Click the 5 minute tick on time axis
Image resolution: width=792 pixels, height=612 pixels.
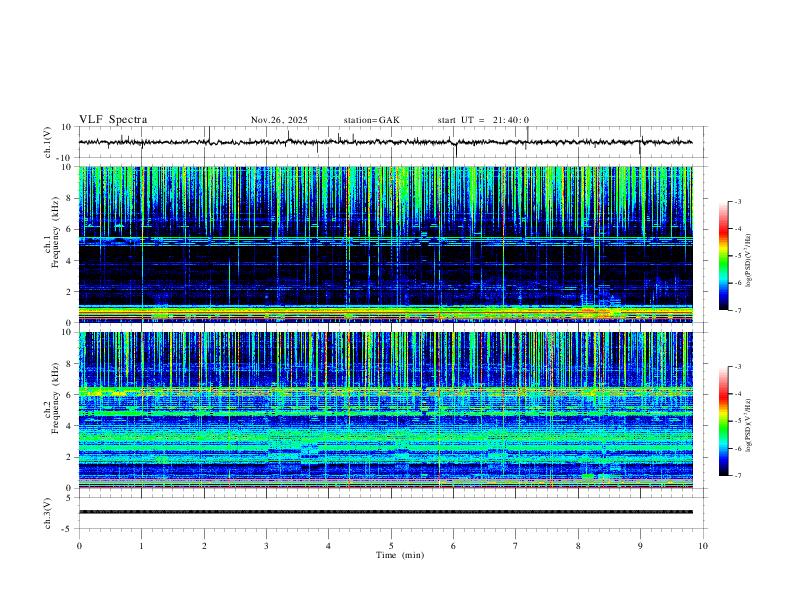click(x=391, y=546)
